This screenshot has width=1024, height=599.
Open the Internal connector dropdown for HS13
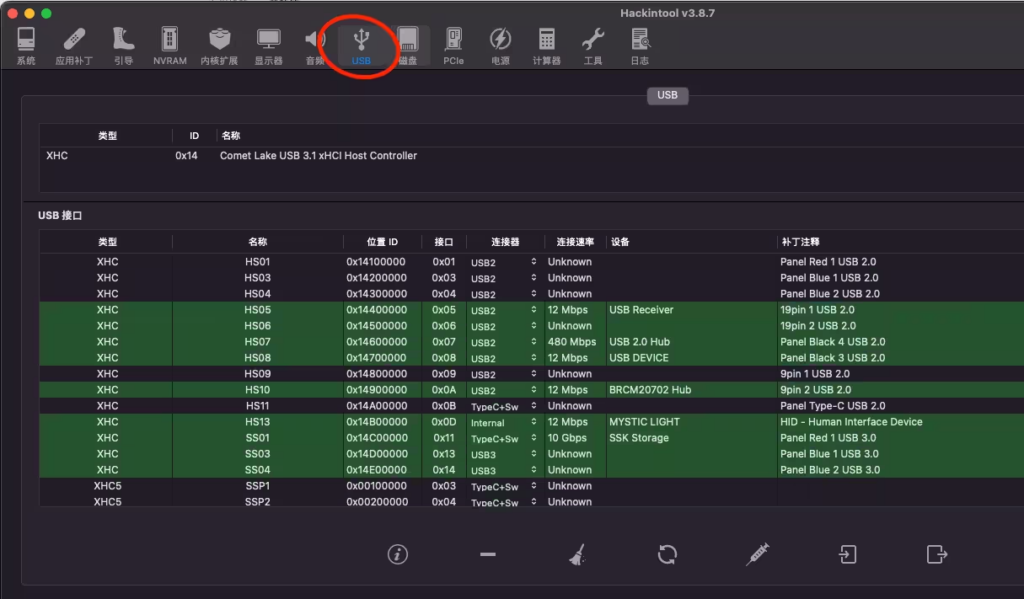[504, 422]
